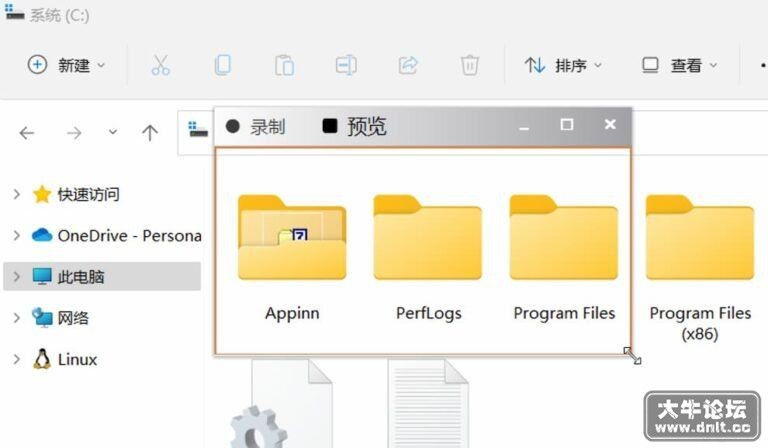Maximize the recorder window
The height and width of the screenshot is (448, 768).
tap(567, 125)
